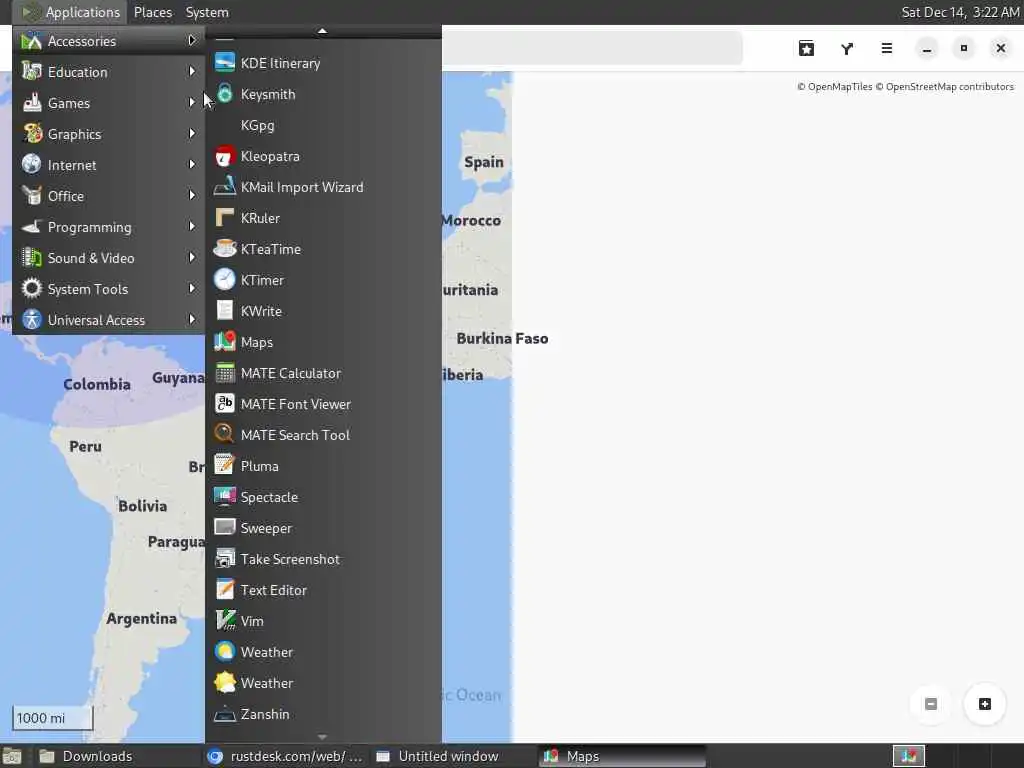The height and width of the screenshot is (768, 1024).
Task: Launch Zanshin task manager
Action: 323,714
